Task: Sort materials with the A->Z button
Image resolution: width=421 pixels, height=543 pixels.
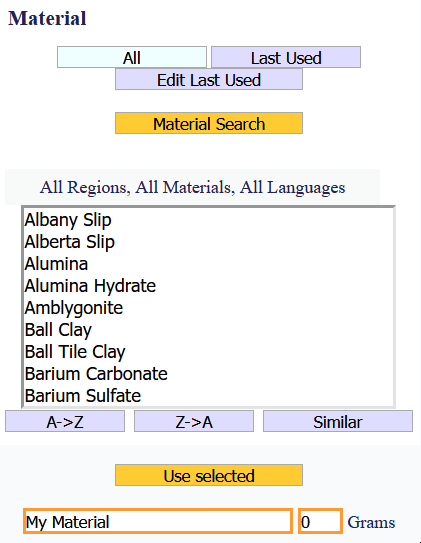Action: 65,421
